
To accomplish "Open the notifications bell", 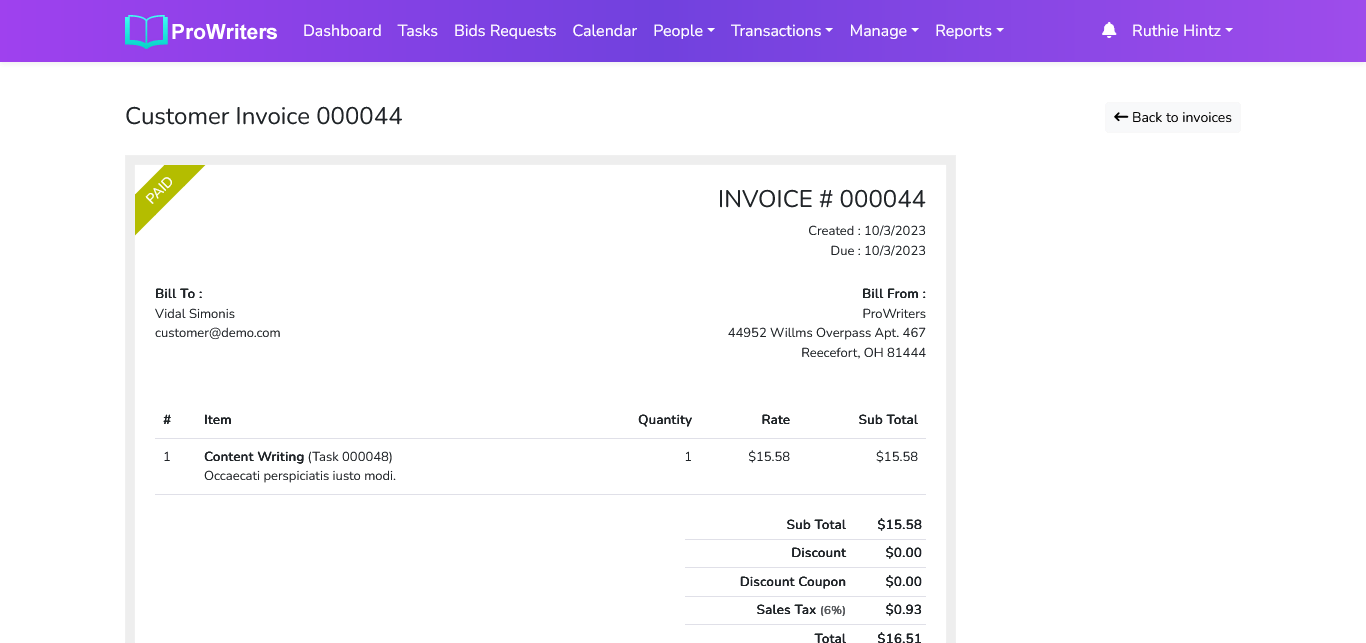I will point(1108,31).
